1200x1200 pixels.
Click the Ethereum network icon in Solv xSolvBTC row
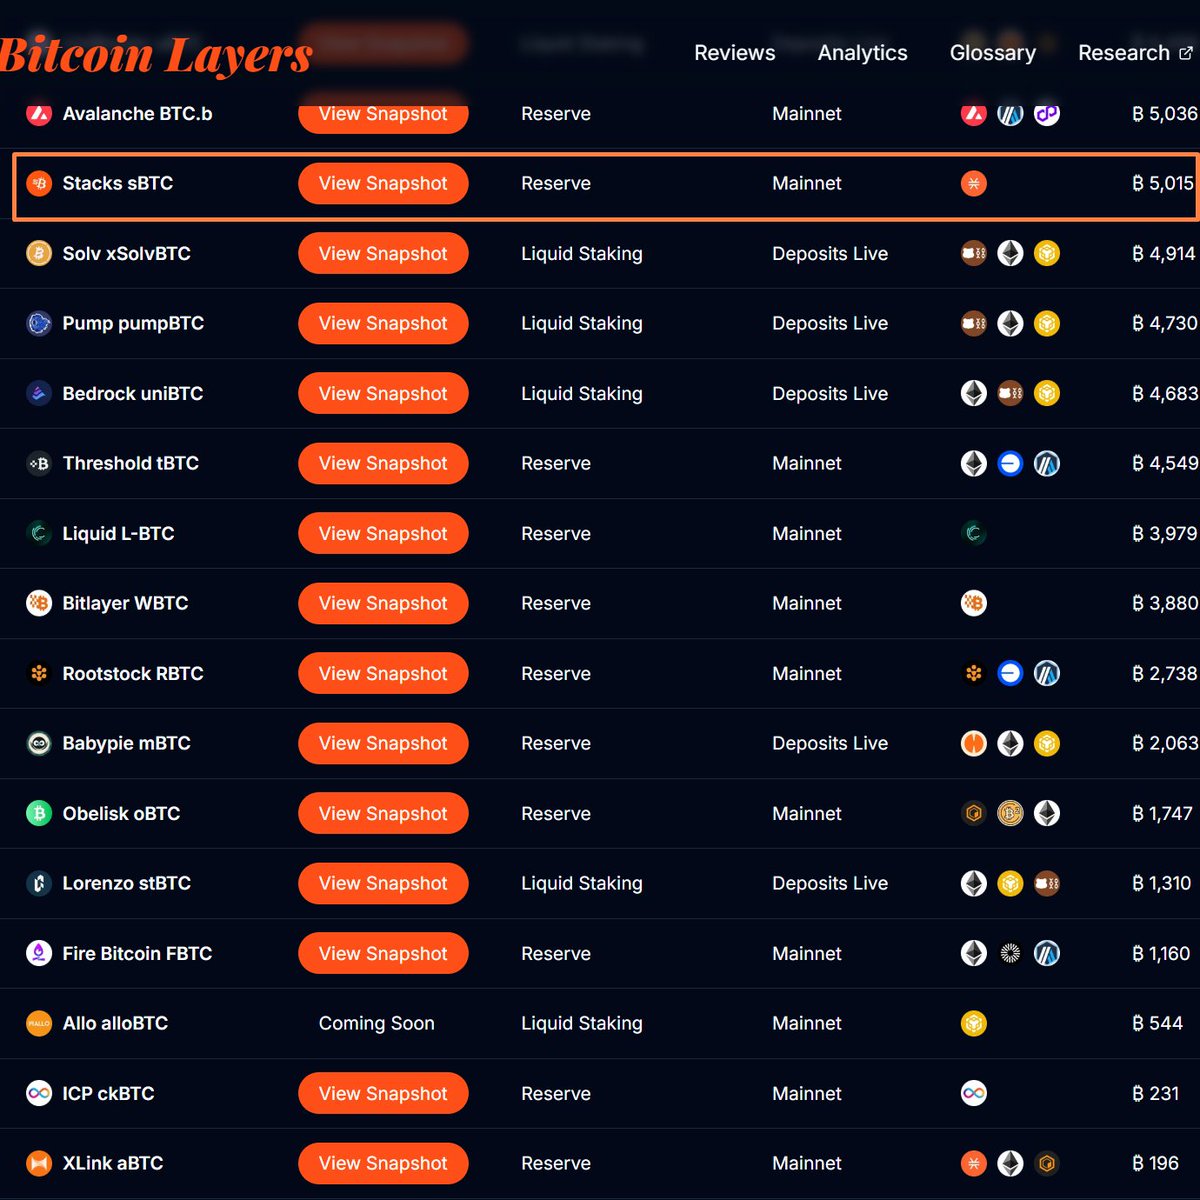click(x=1010, y=254)
